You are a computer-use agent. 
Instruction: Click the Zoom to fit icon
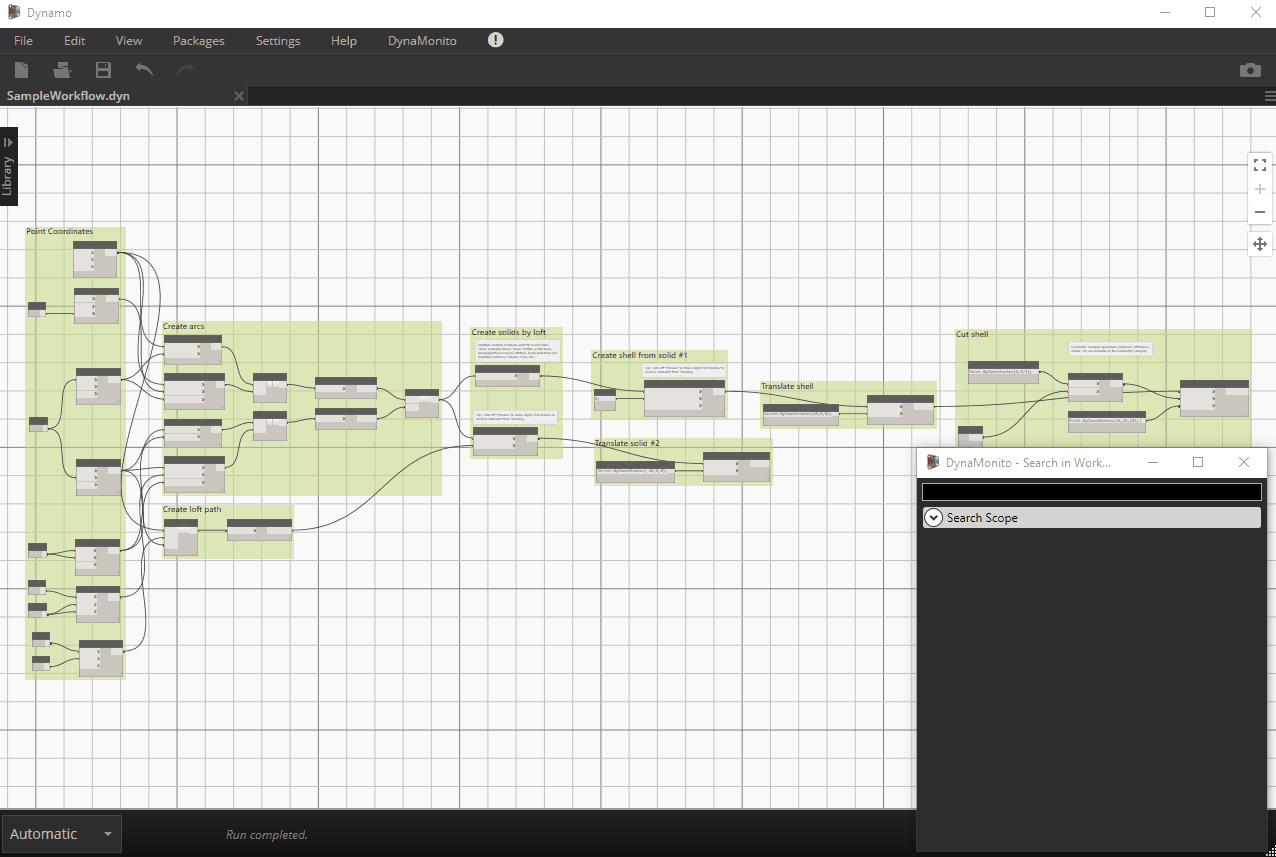click(x=1260, y=165)
